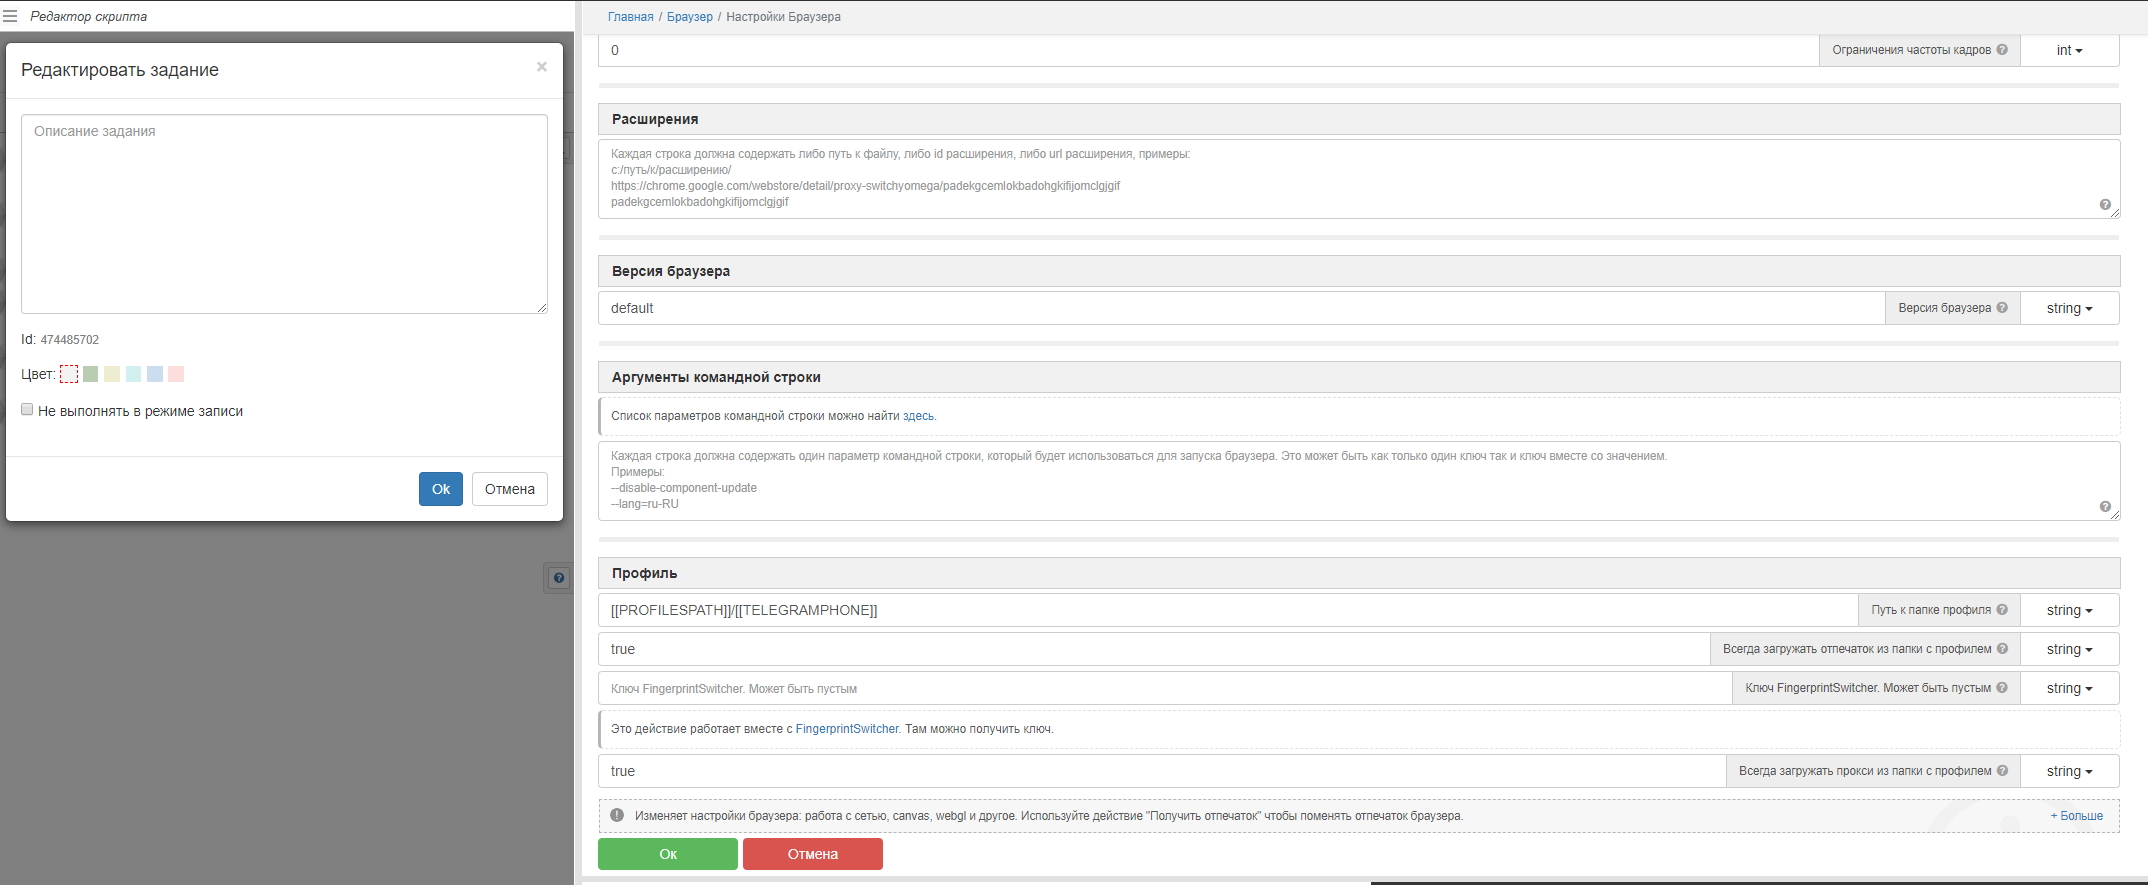Open string type dropdown for browser version

click(2069, 308)
